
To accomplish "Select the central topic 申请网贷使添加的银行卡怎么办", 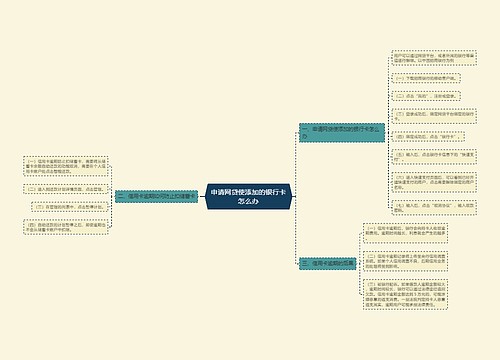I will (249, 196).
